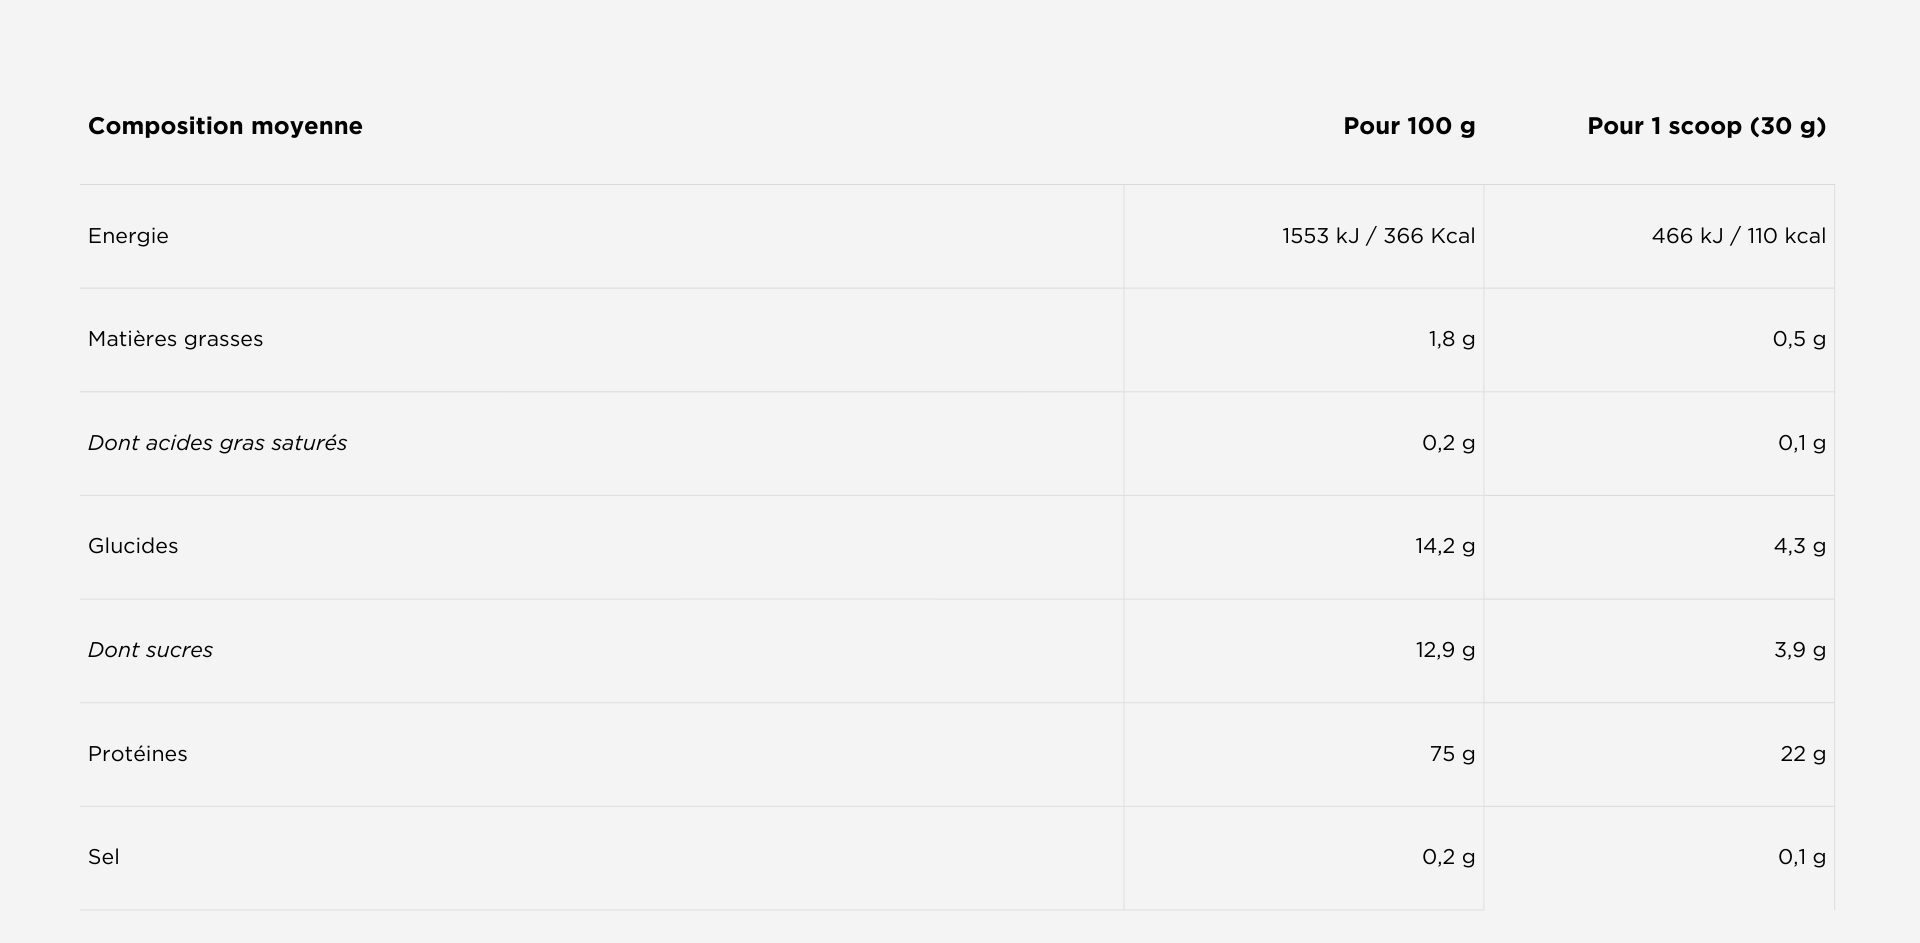Screen dimensions: 1920x943
Task: Click the '14,2 g' carbohydrate value
Action: point(1444,546)
